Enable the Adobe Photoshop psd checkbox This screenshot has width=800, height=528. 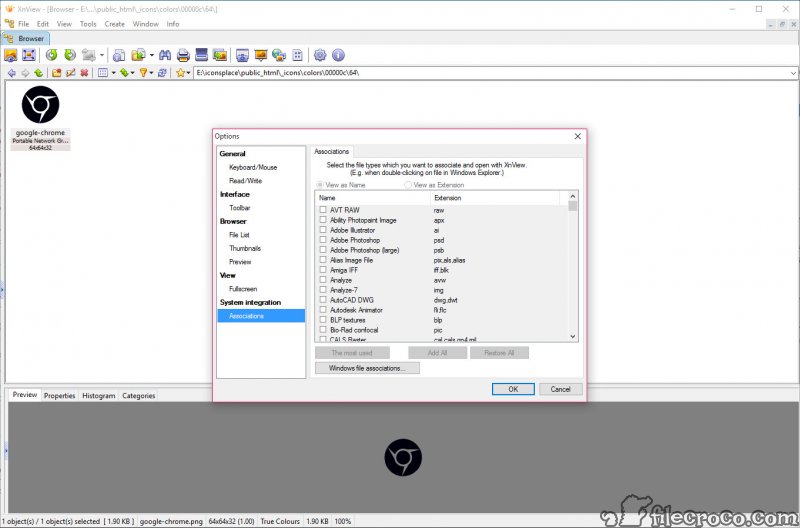click(323, 240)
